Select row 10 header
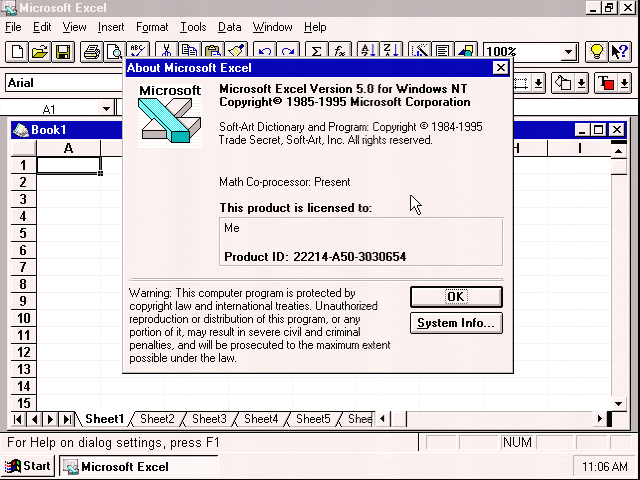This screenshot has height=480, width=640. click(23, 318)
